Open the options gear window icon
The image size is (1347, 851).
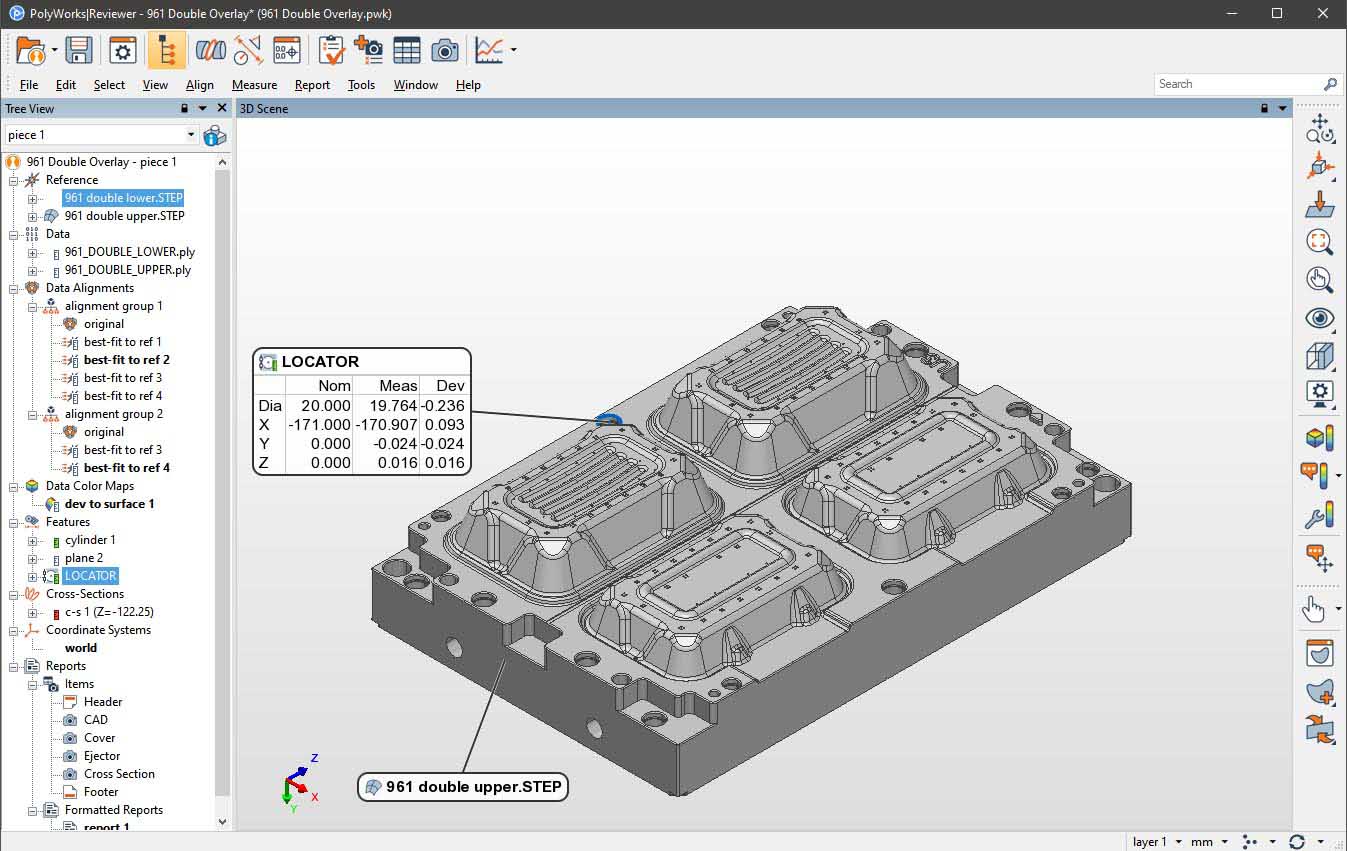123,50
